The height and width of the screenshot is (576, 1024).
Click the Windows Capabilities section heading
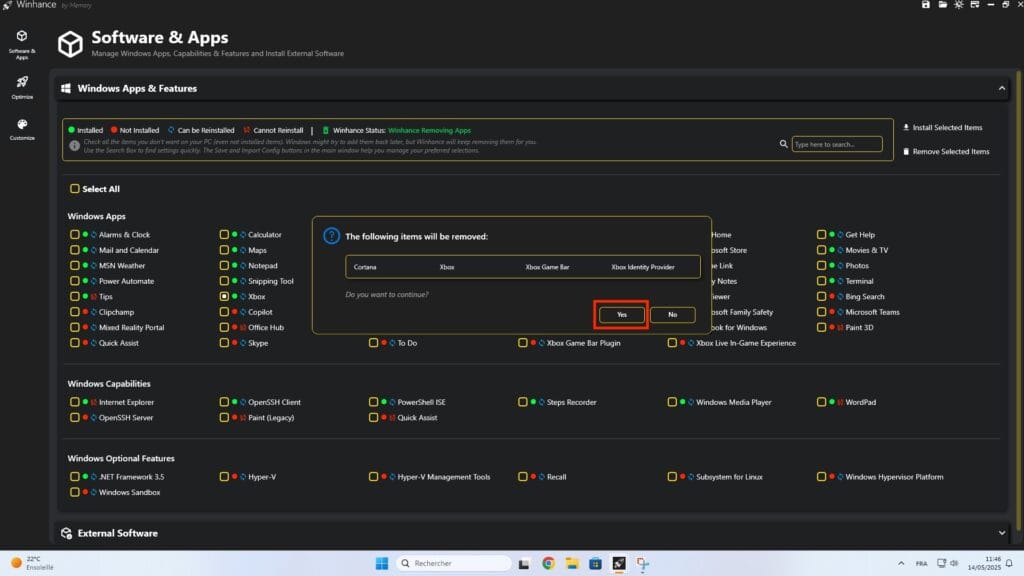pyautogui.click(x=107, y=383)
